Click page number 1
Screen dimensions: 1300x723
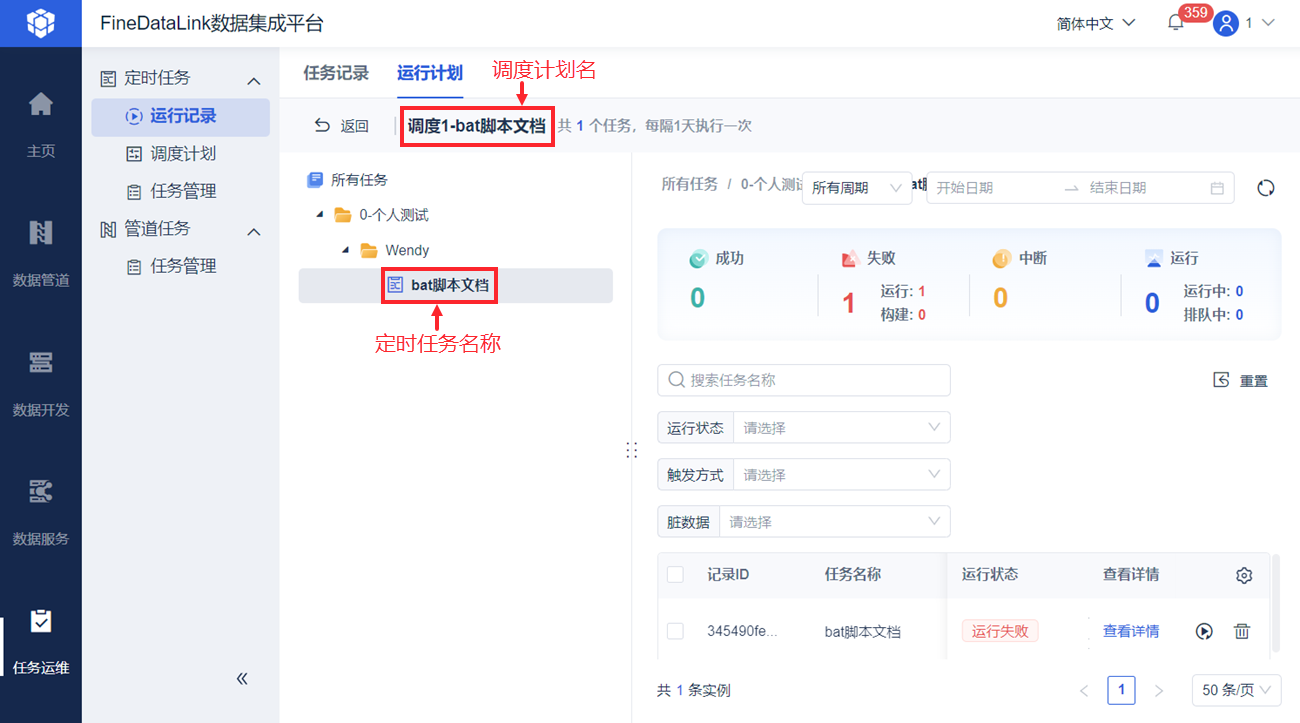1121,690
